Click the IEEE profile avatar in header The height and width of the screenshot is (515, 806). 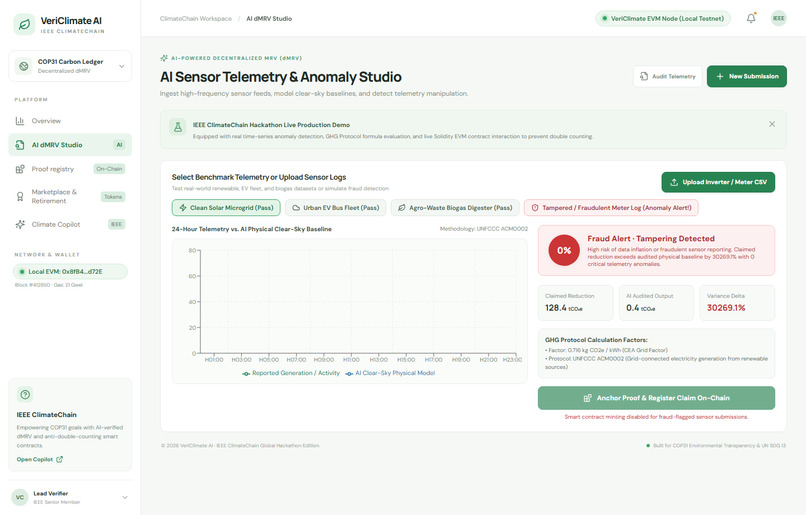[779, 19]
